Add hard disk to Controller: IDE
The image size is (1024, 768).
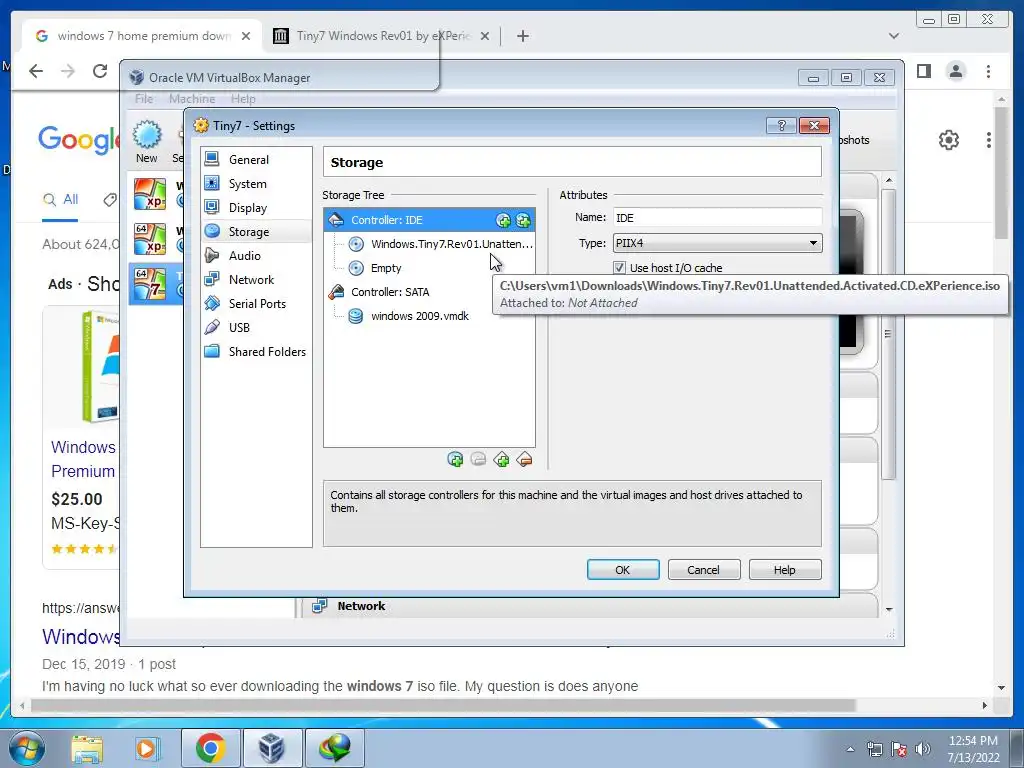pyautogui.click(x=523, y=220)
